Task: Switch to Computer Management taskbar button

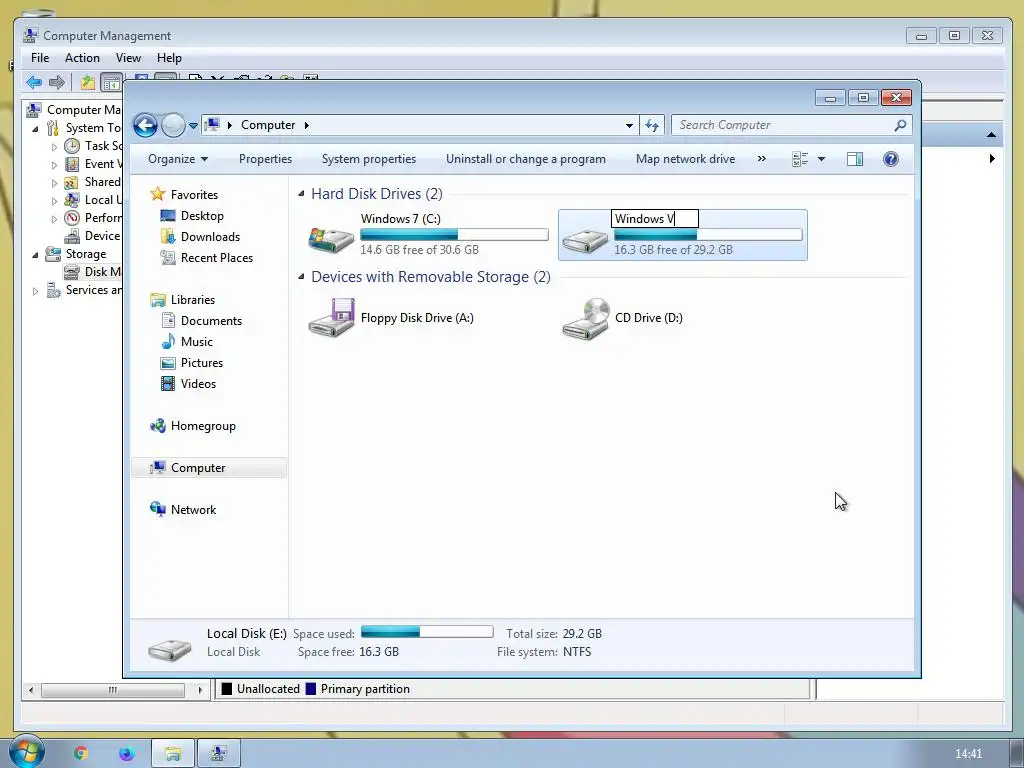Action: (219, 754)
